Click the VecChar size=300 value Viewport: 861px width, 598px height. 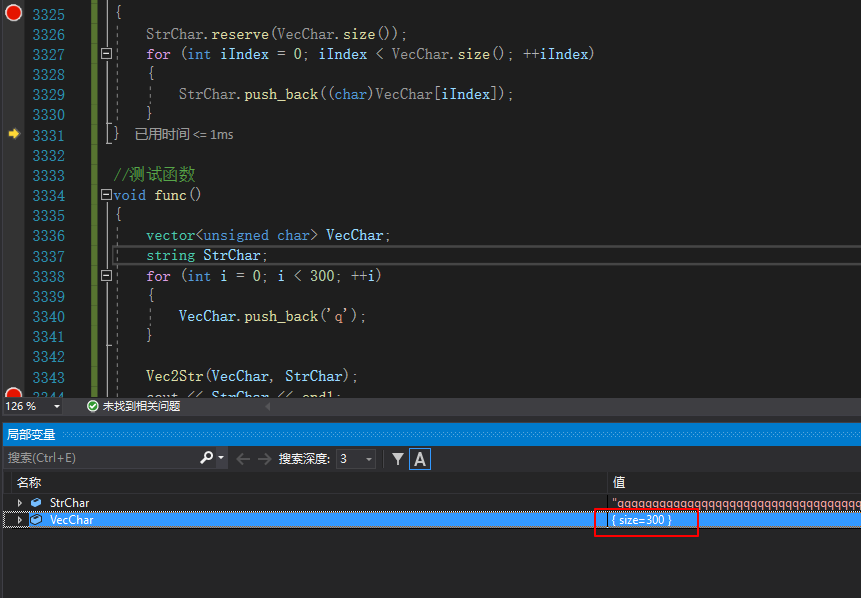(x=641, y=519)
